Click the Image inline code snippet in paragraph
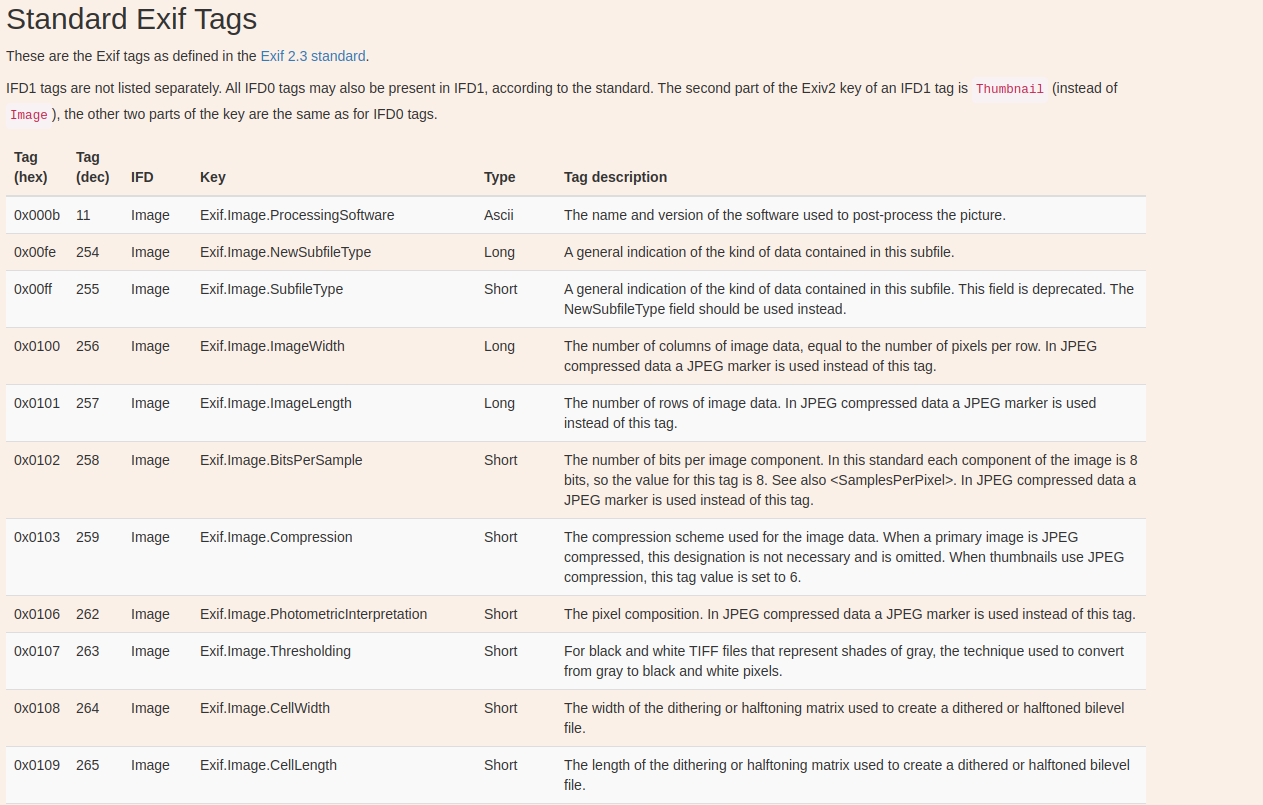The height and width of the screenshot is (805, 1263). coord(29,115)
